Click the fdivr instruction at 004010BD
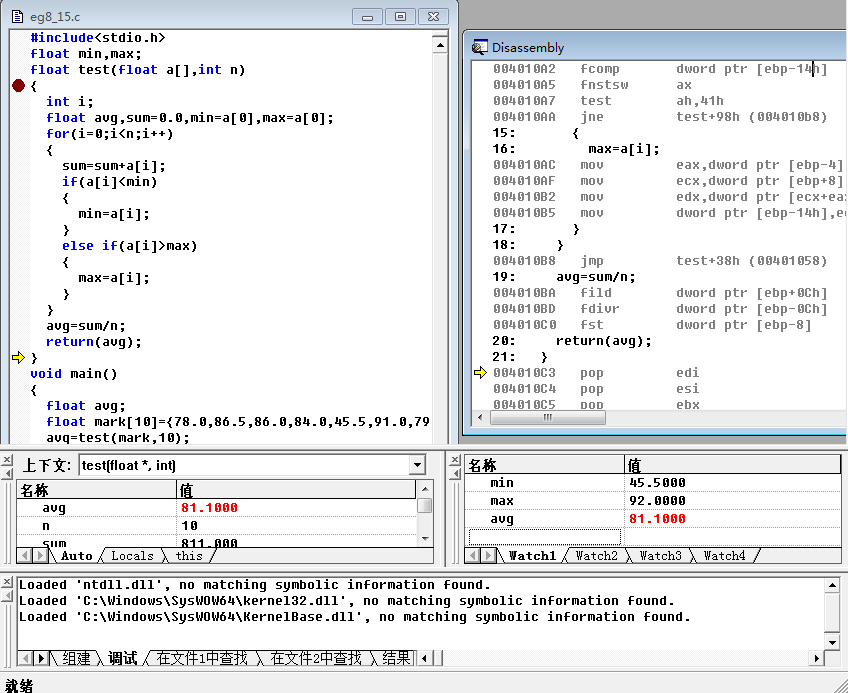Viewport: 848px width, 693px height. coord(660,309)
